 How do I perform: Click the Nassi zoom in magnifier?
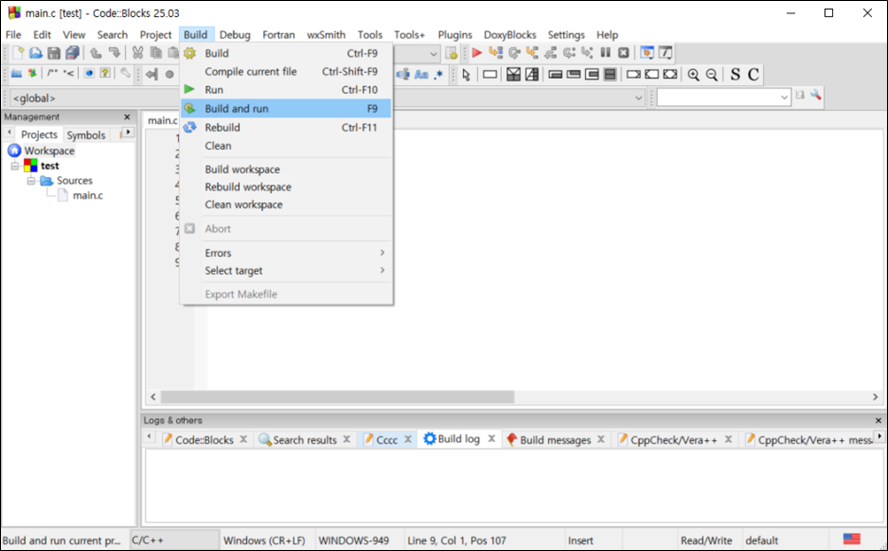click(x=693, y=74)
